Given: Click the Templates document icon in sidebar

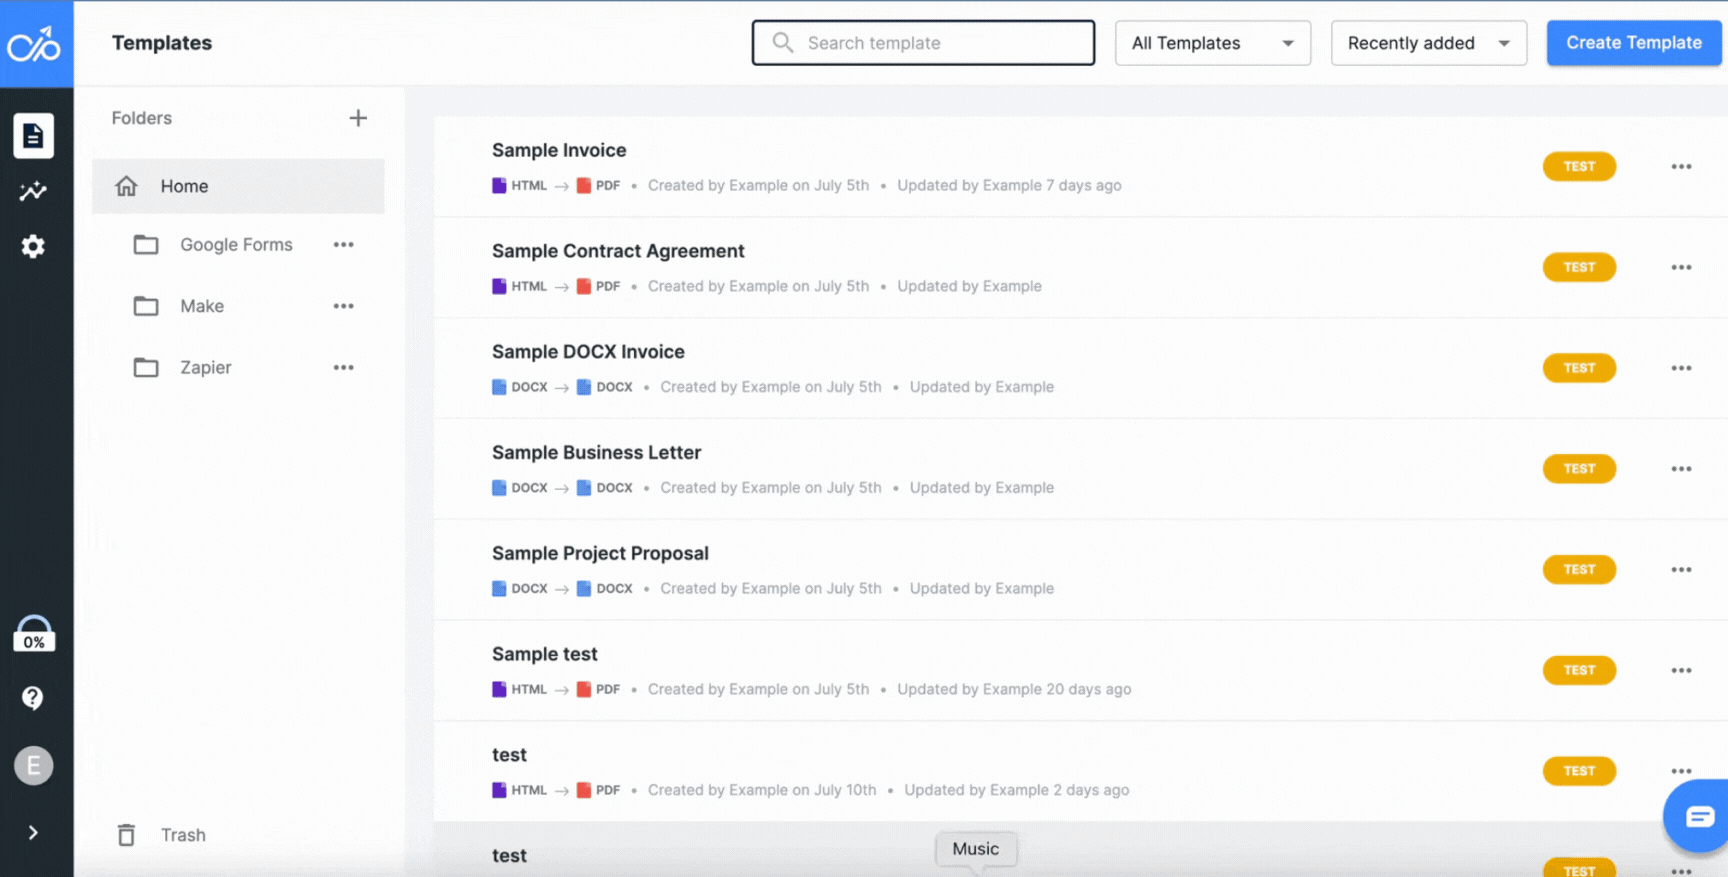Looking at the screenshot, I should point(33,136).
